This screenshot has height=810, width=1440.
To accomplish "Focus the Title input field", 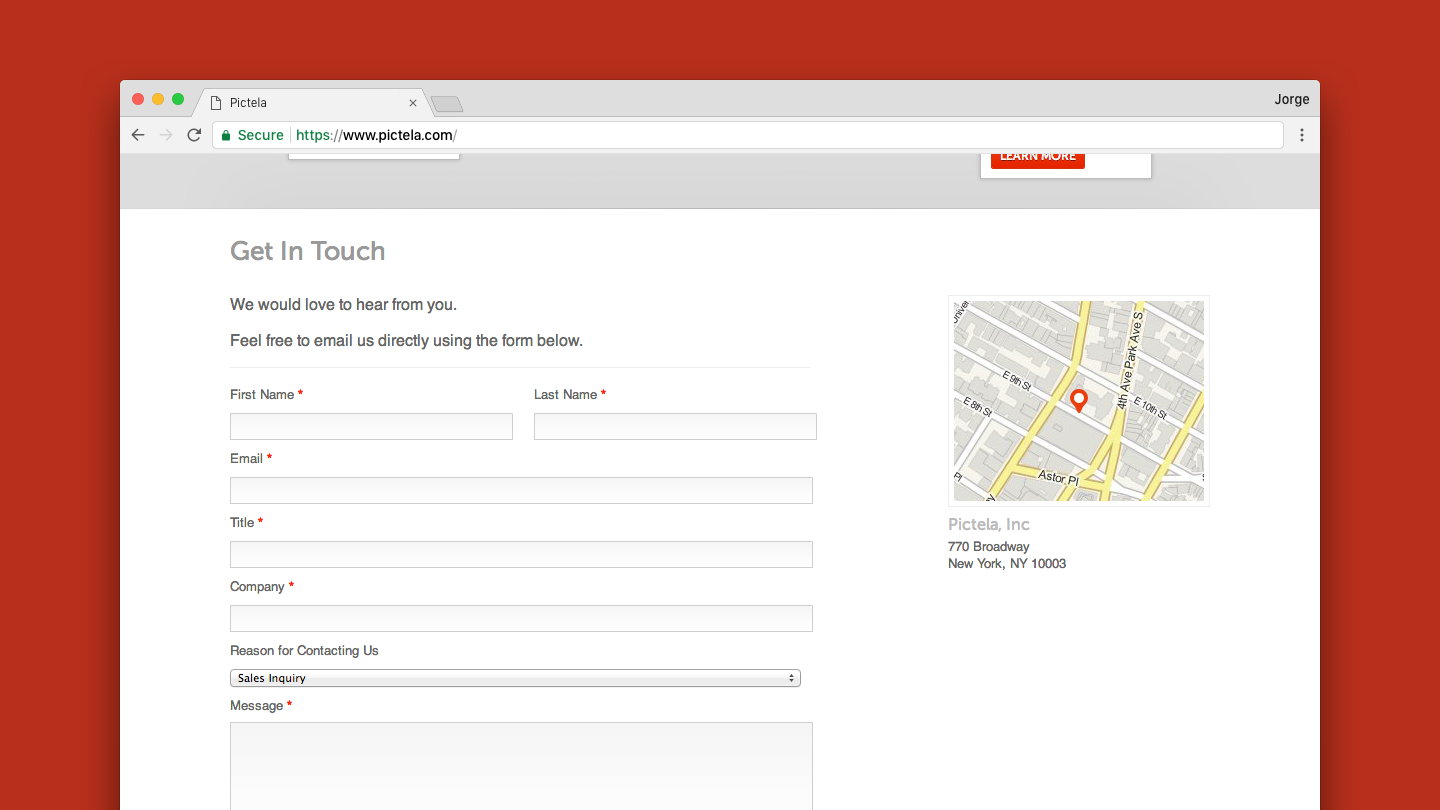I will [x=521, y=555].
